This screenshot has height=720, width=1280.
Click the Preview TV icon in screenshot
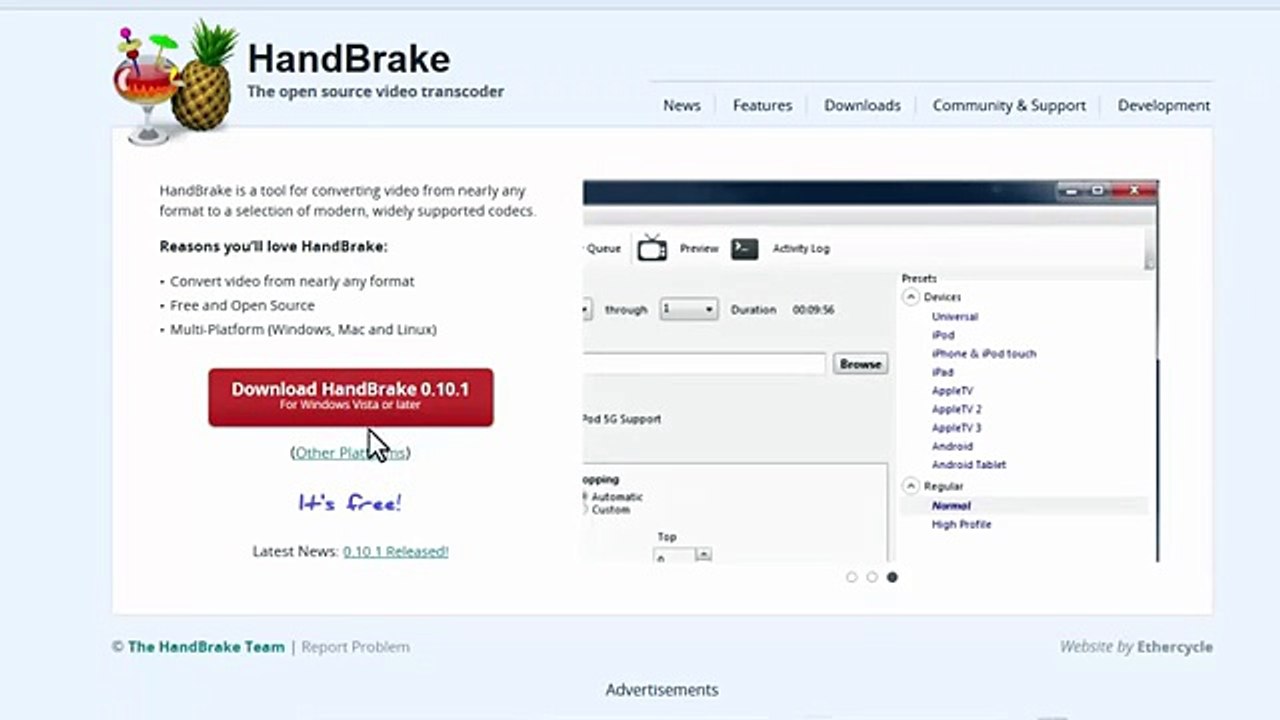[x=652, y=248]
